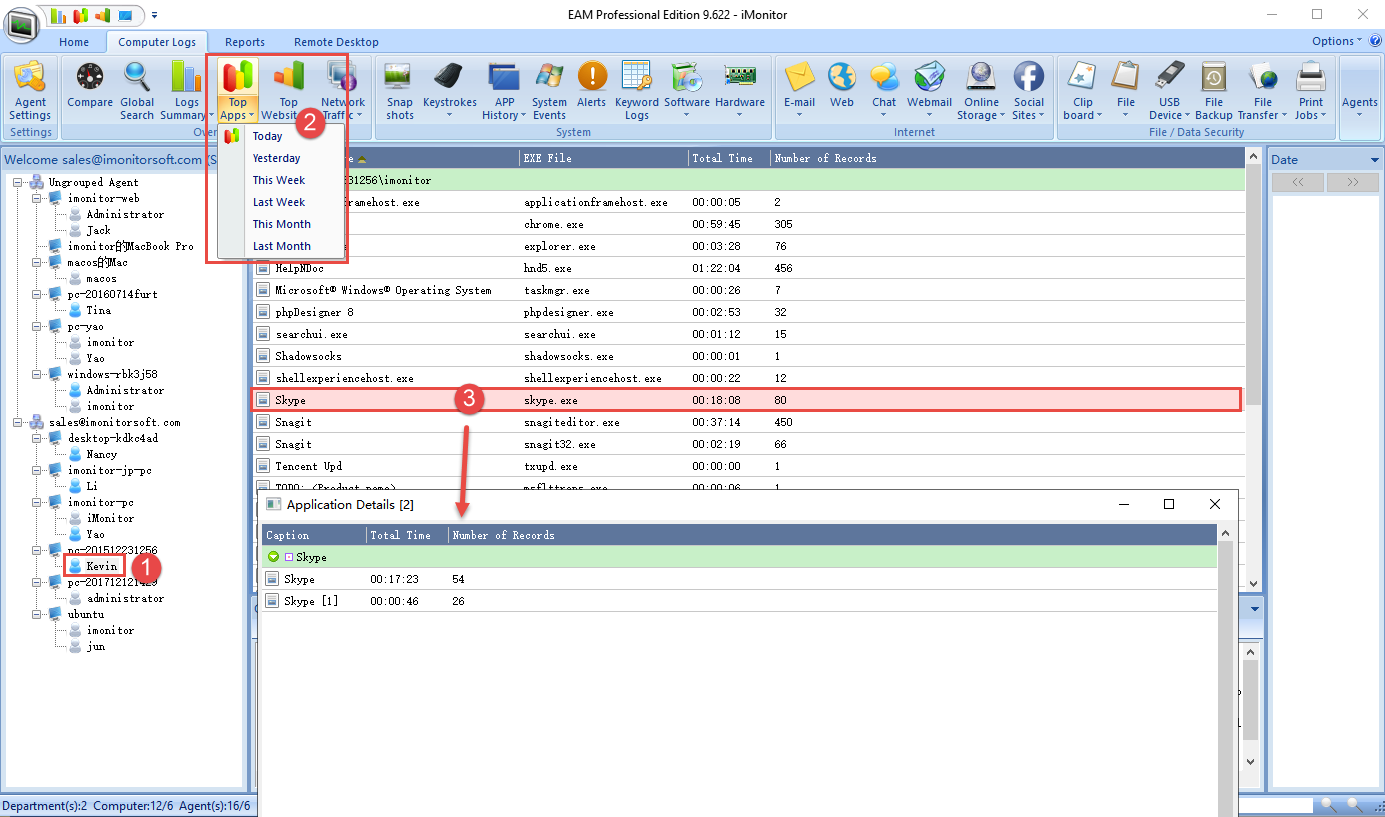
Task: Open Keyword Logs
Action: (637, 90)
